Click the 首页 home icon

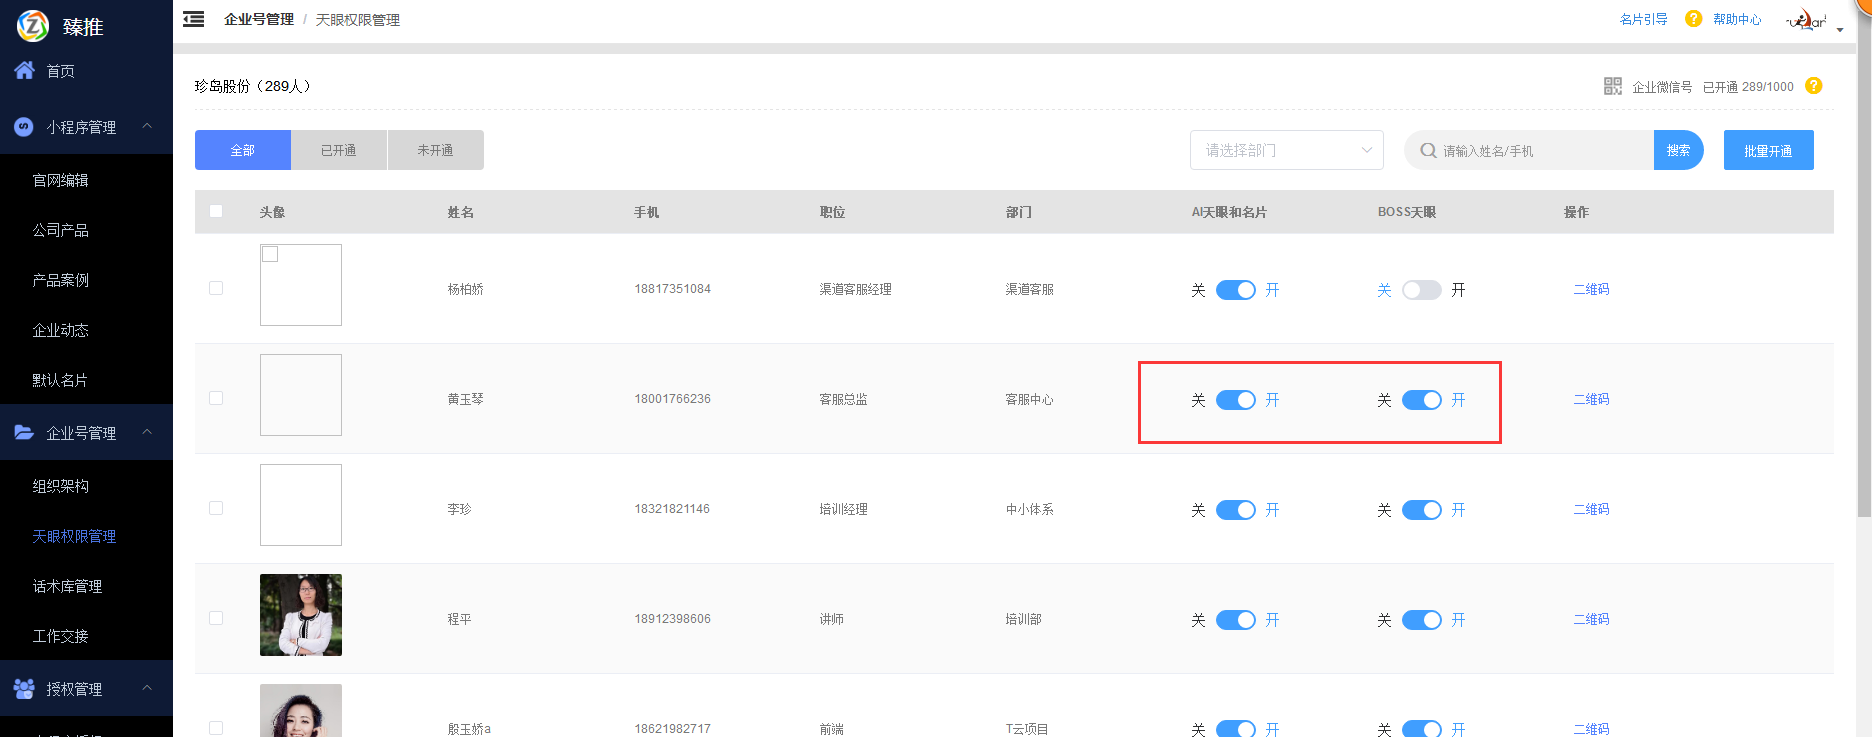pyautogui.click(x=24, y=70)
